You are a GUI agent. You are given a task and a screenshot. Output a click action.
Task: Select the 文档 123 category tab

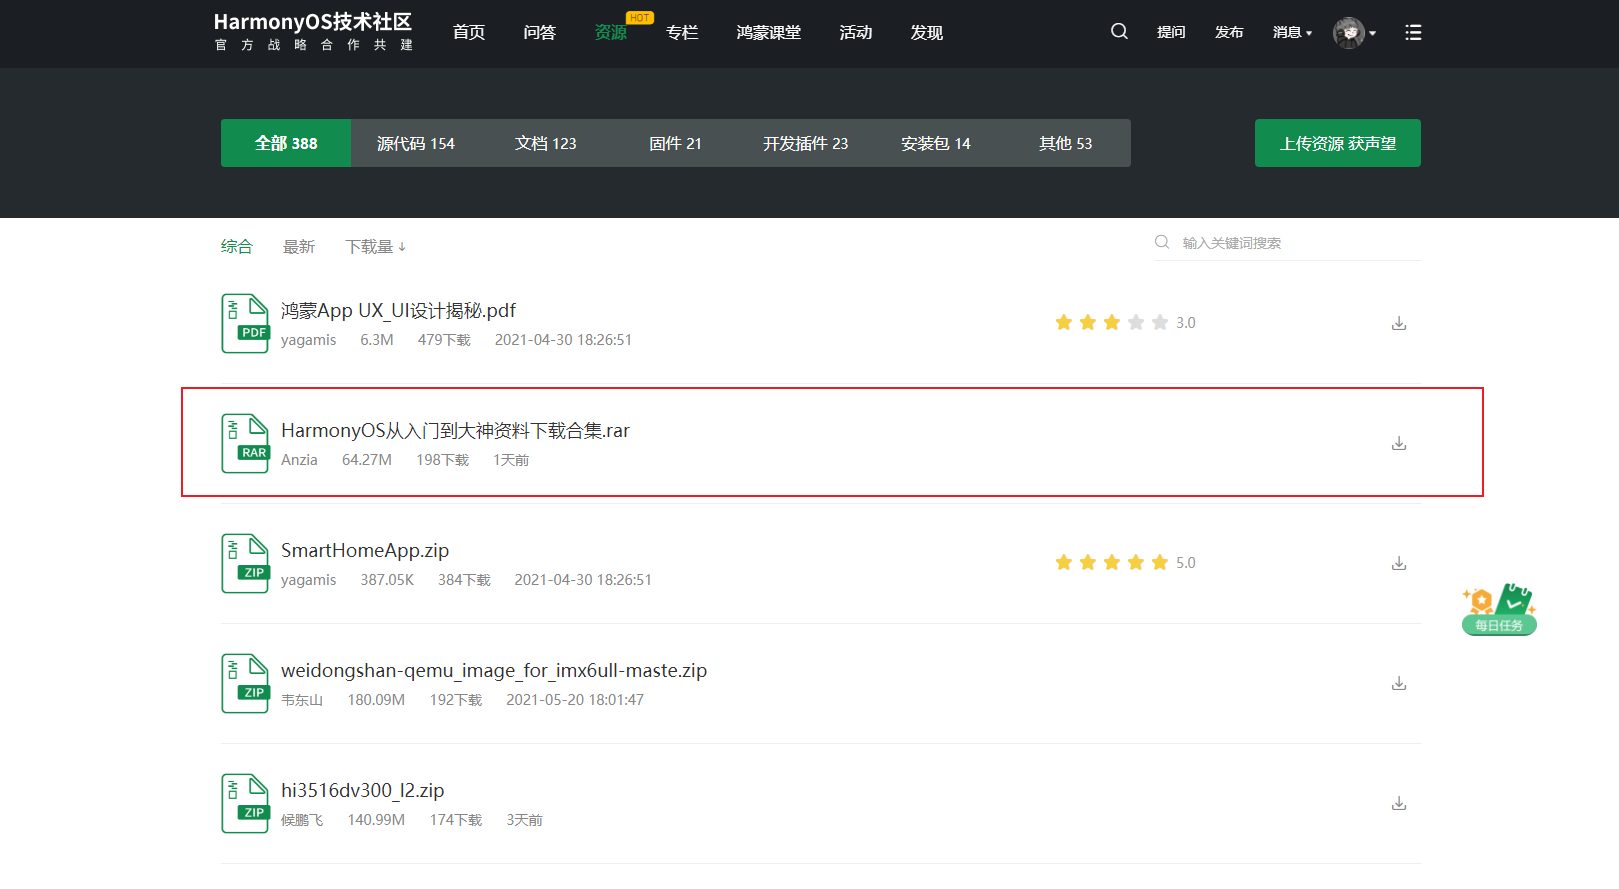click(546, 143)
